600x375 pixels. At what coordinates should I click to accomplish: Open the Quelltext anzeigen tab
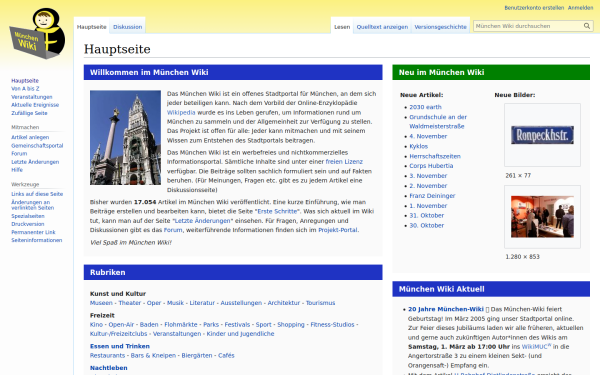pyautogui.click(x=382, y=27)
